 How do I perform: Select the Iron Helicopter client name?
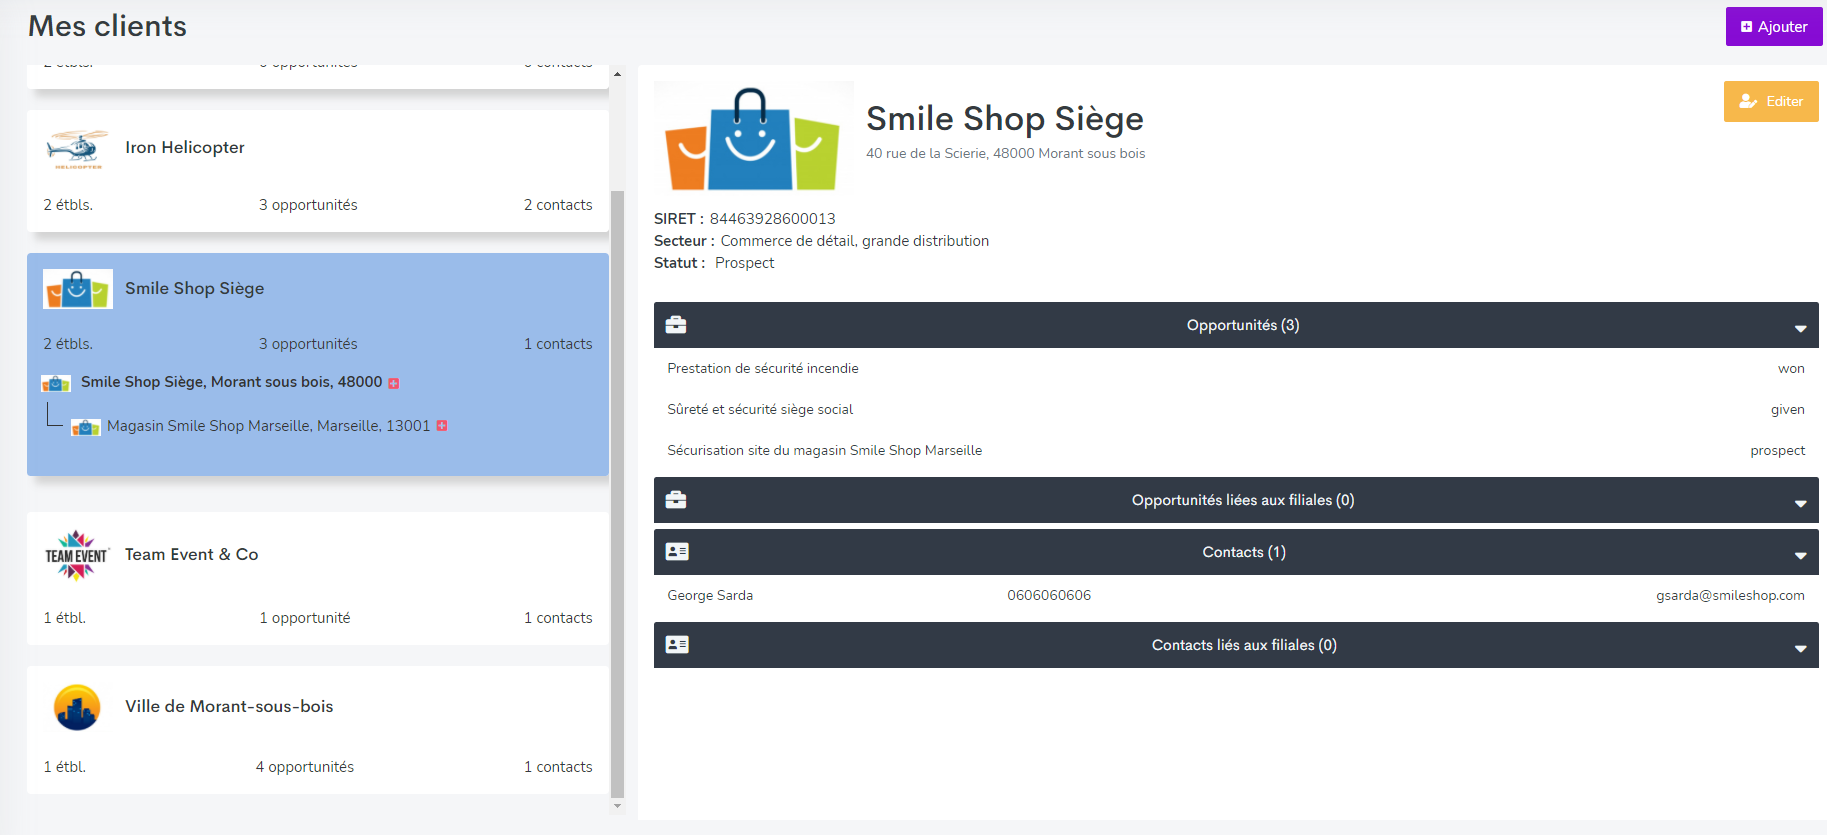(x=185, y=147)
